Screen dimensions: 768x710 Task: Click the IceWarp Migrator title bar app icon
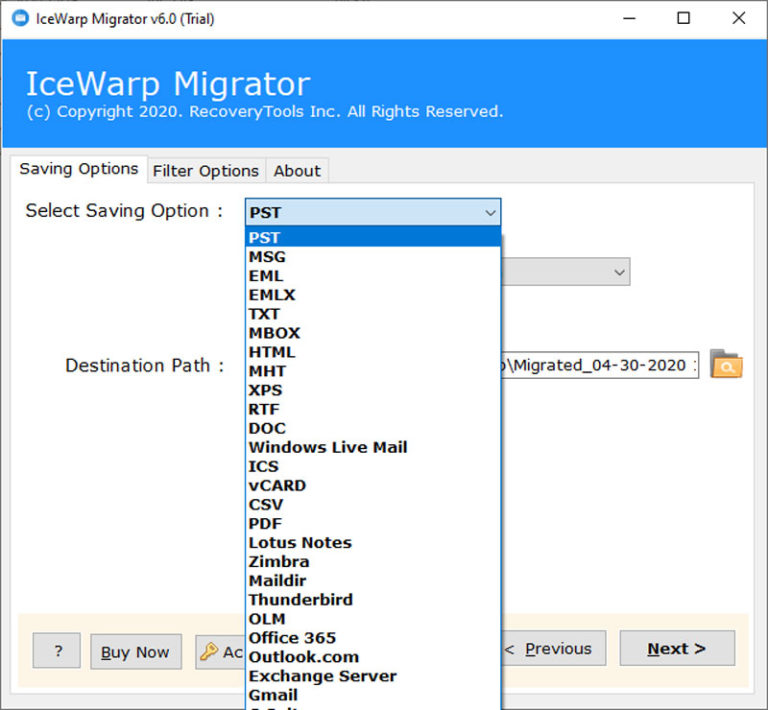[x=20, y=19]
